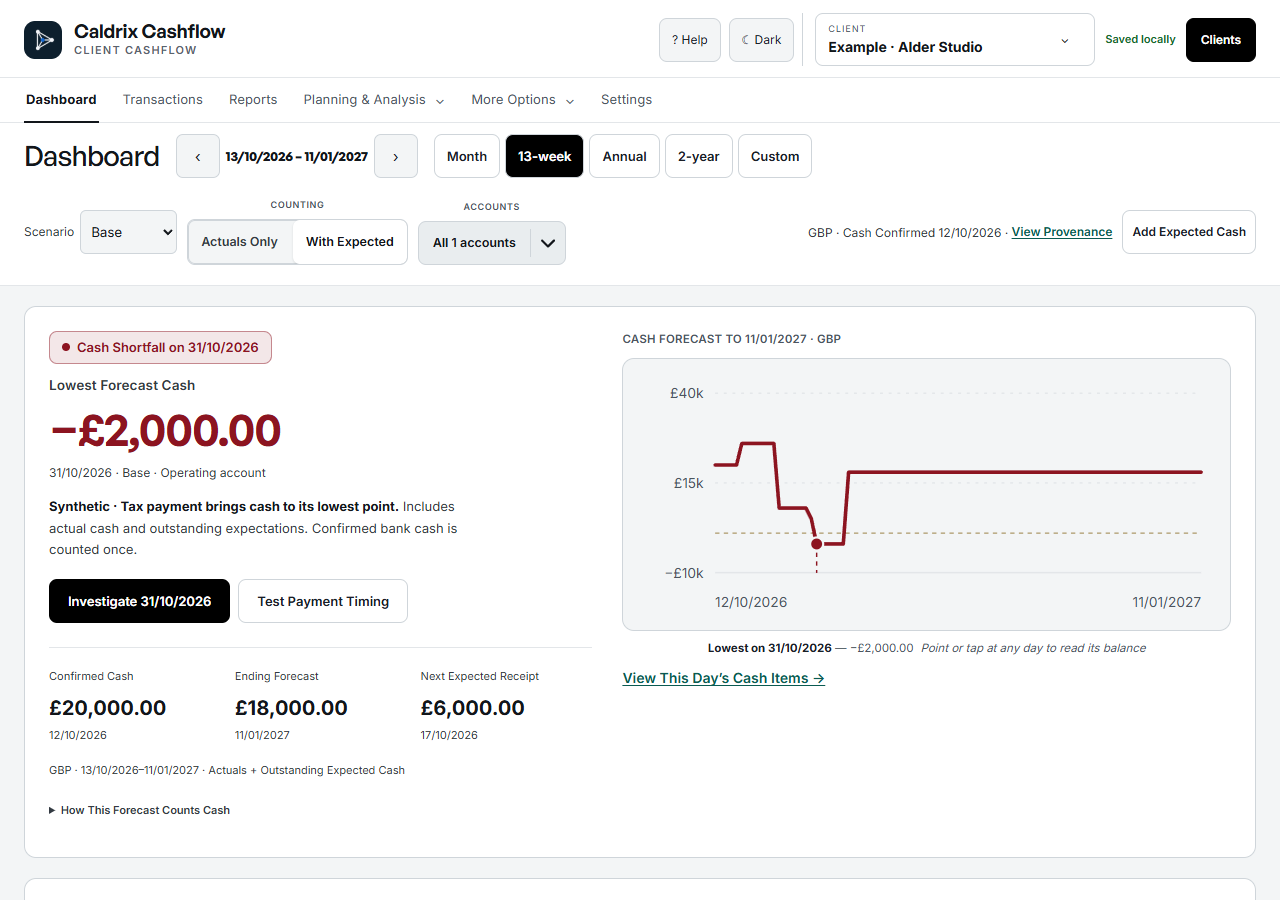Click the lowest-point marker on the chart

pyautogui.click(x=817, y=544)
